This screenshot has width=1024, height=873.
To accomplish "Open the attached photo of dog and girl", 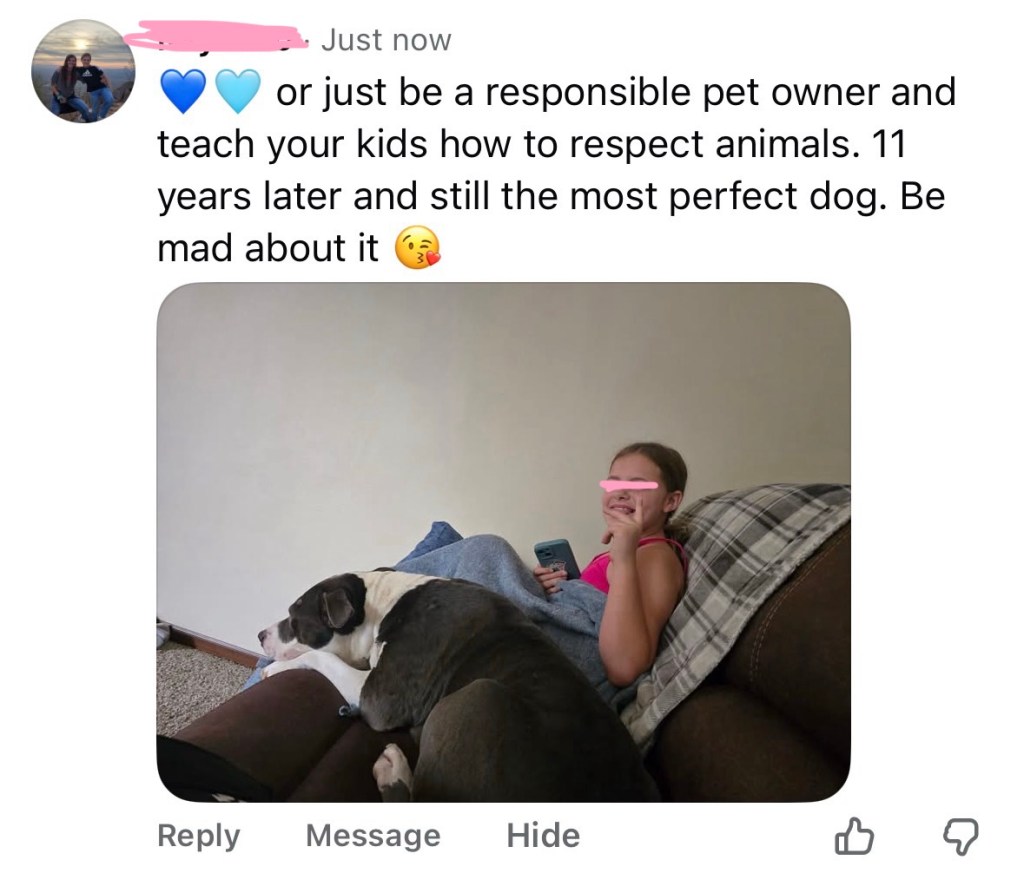I will pyautogui.click(x=504, y=543).
